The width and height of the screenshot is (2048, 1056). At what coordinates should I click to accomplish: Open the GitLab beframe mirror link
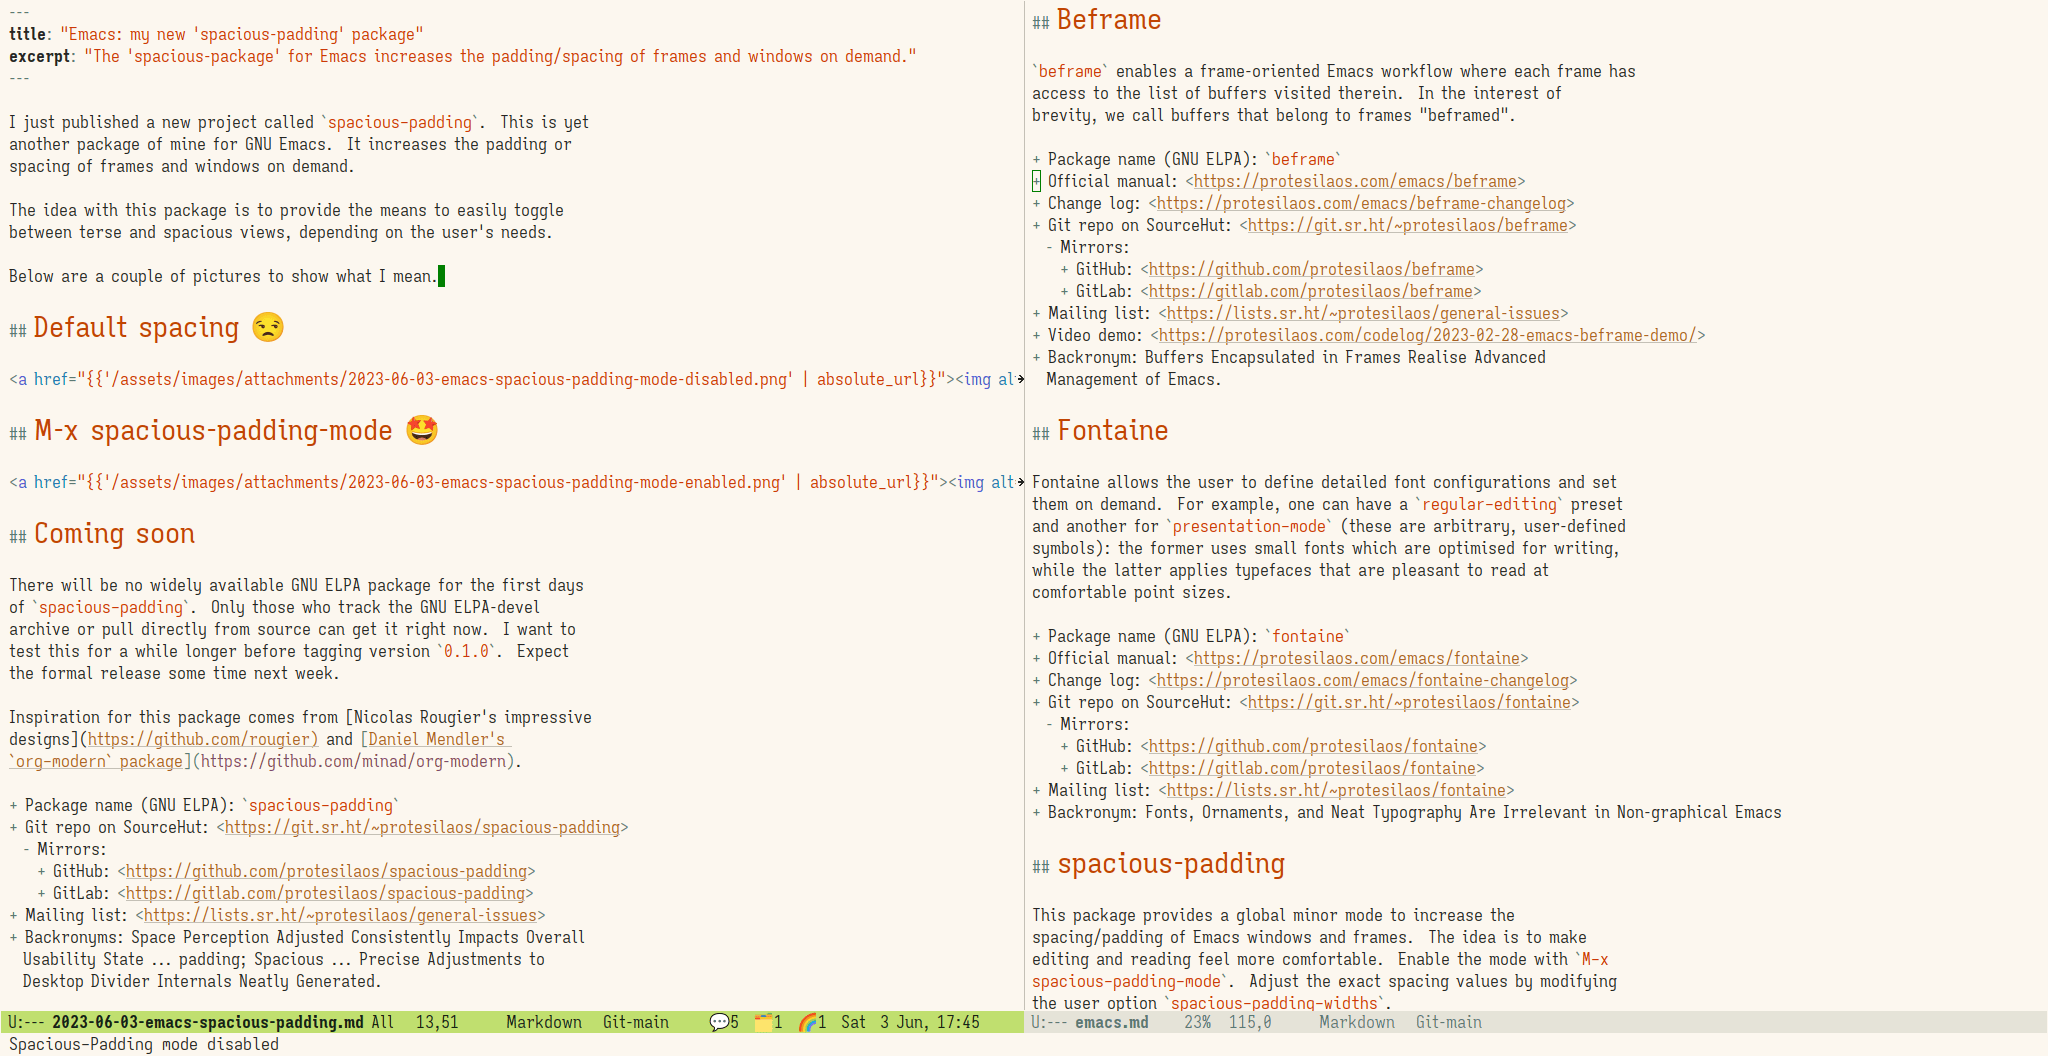1311,291
